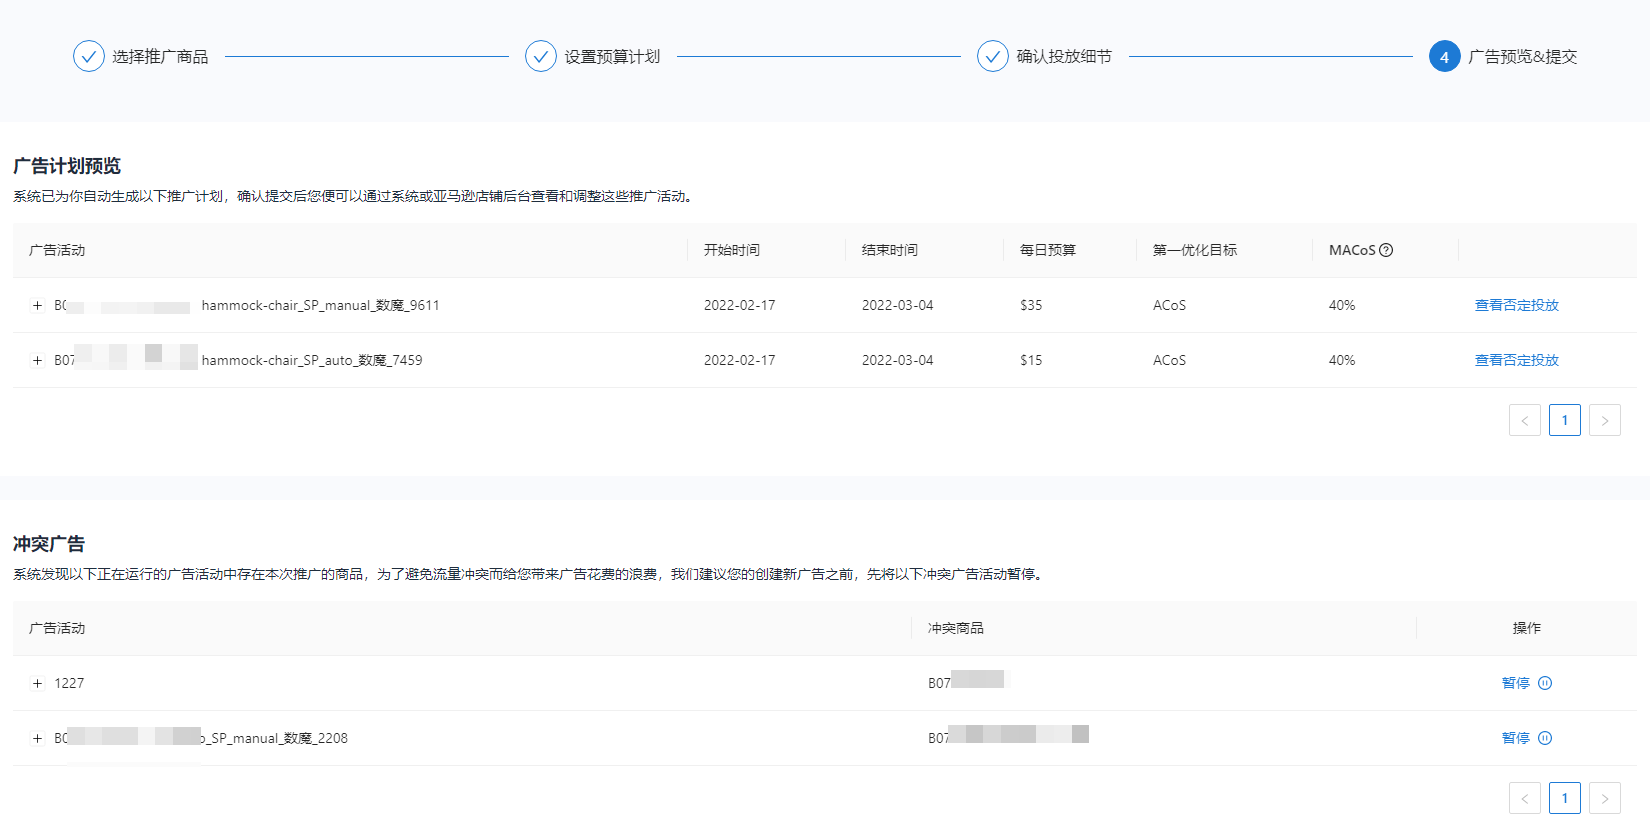Click the checkmark icon for 设置预算计划 step
This screenshot has width=1650, height=829.
(x=541, y=56)
